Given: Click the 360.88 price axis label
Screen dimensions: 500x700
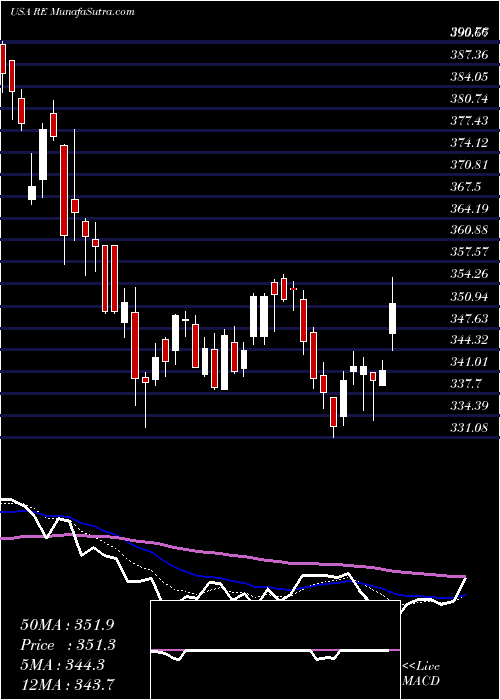Looking at the screenshot, I should point(469,230).
